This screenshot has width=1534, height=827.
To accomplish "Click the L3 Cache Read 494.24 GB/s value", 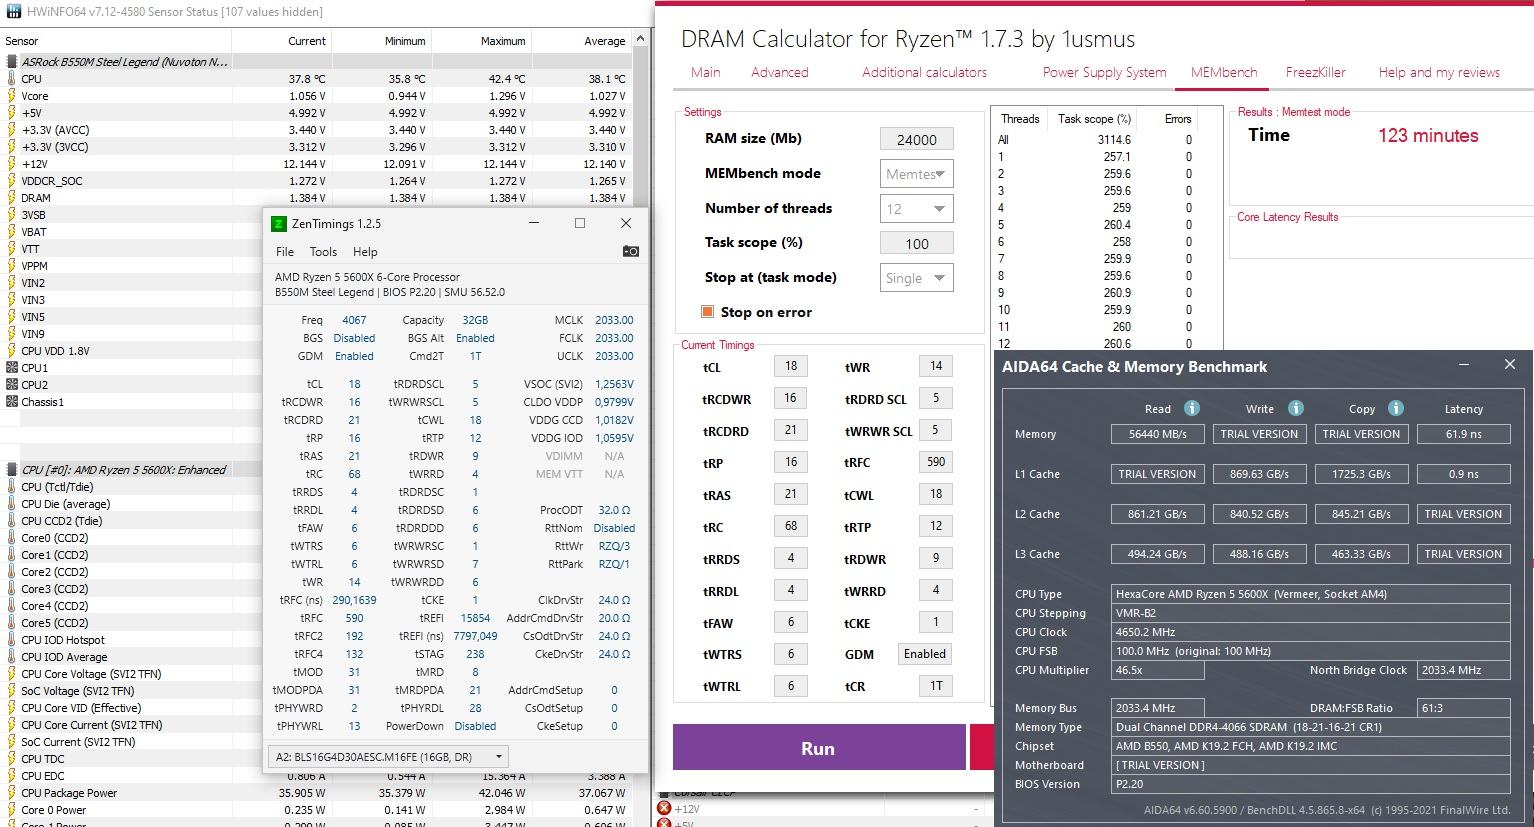I will click(x=1157, y=554).
